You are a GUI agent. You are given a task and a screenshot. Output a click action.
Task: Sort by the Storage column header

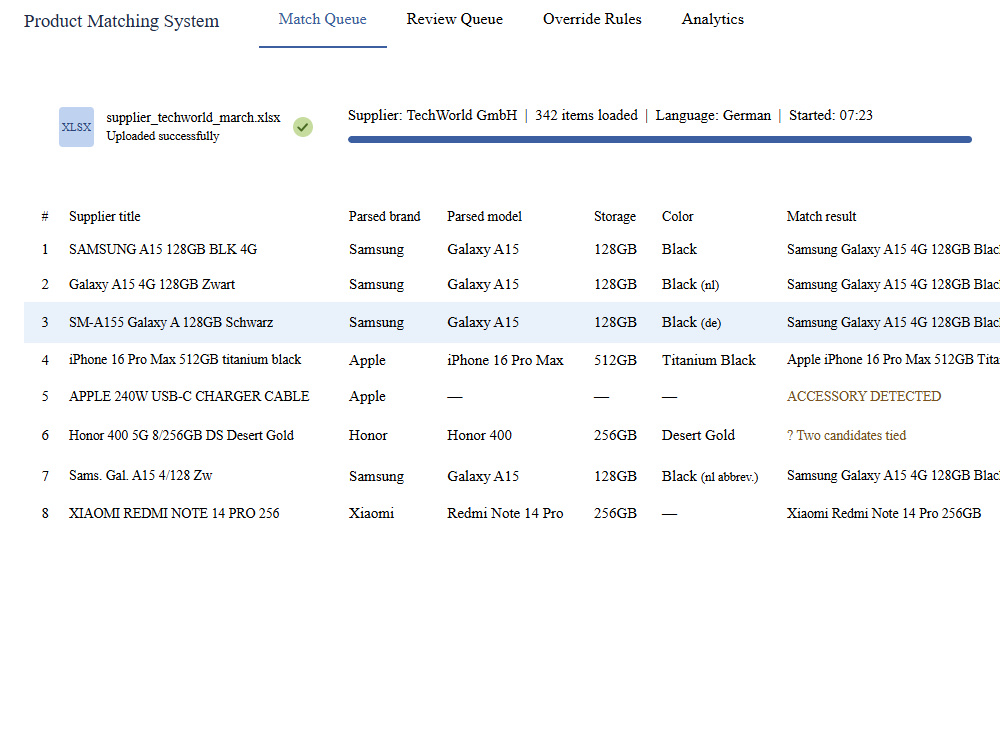point(615,217)
